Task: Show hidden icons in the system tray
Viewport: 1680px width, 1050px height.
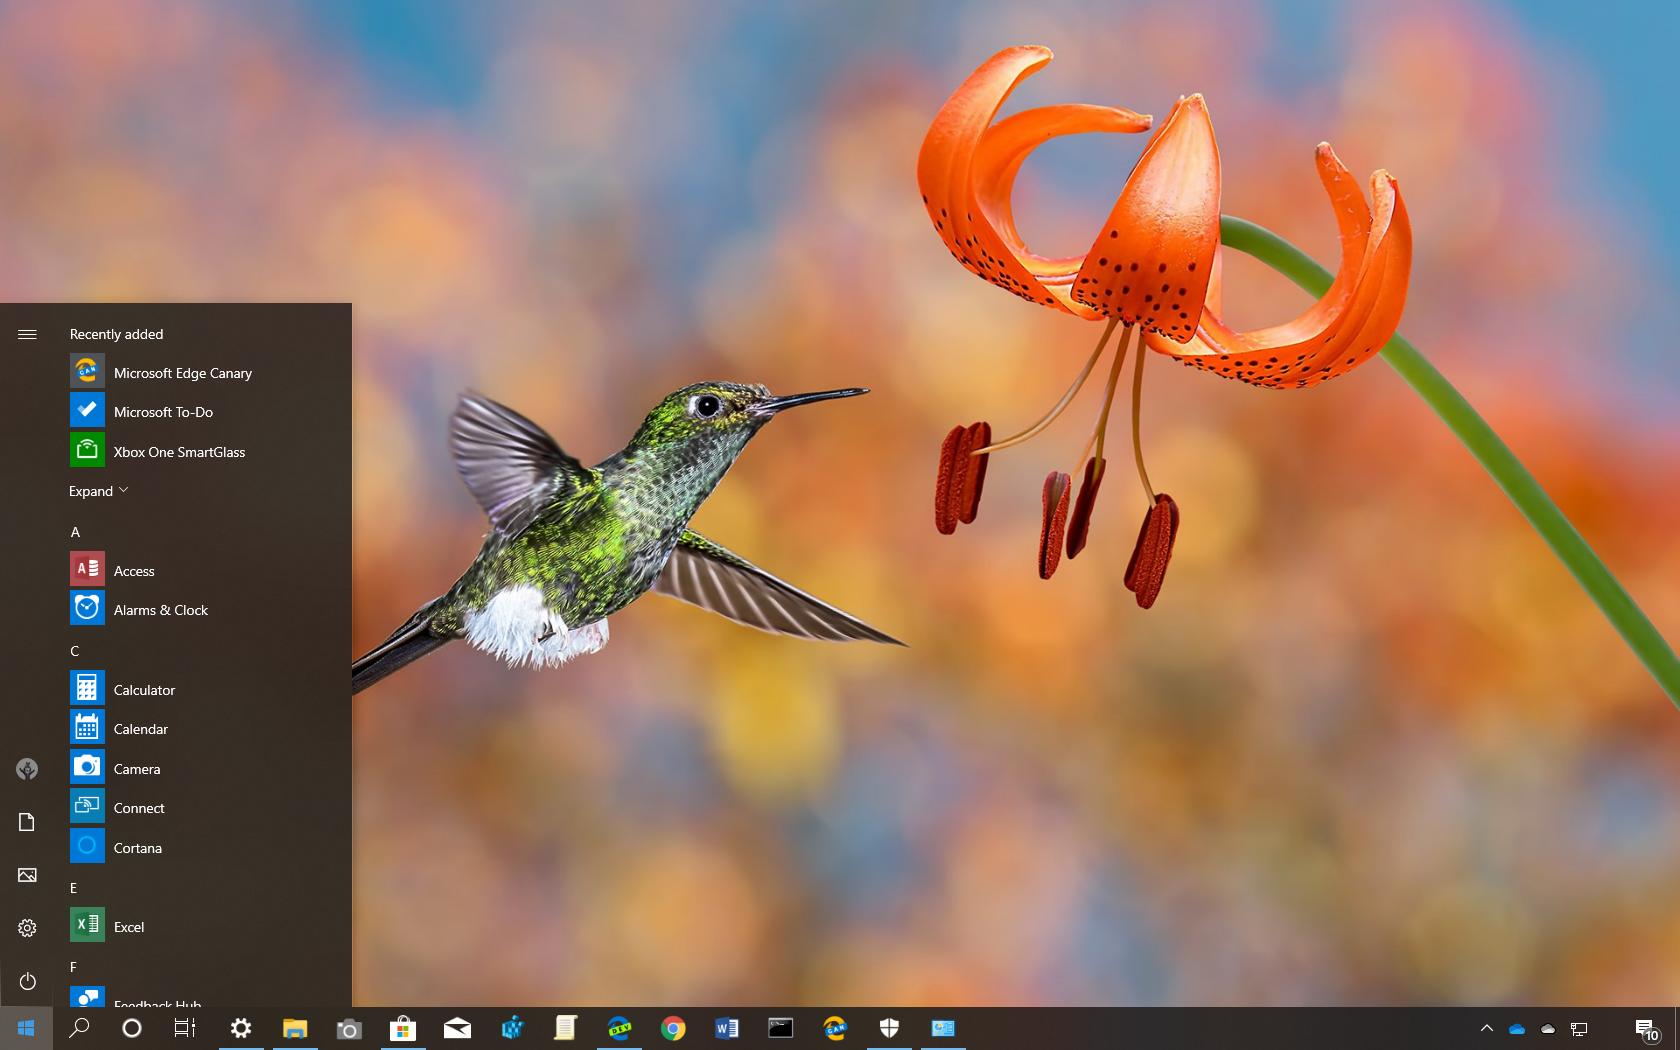Action: pos(1487,1028)
